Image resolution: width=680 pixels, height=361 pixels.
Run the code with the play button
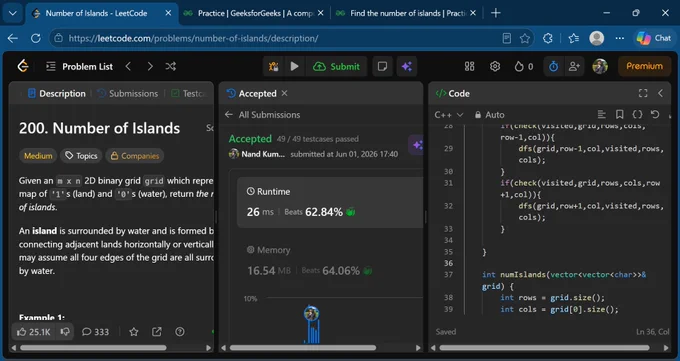tap(294, 66)
